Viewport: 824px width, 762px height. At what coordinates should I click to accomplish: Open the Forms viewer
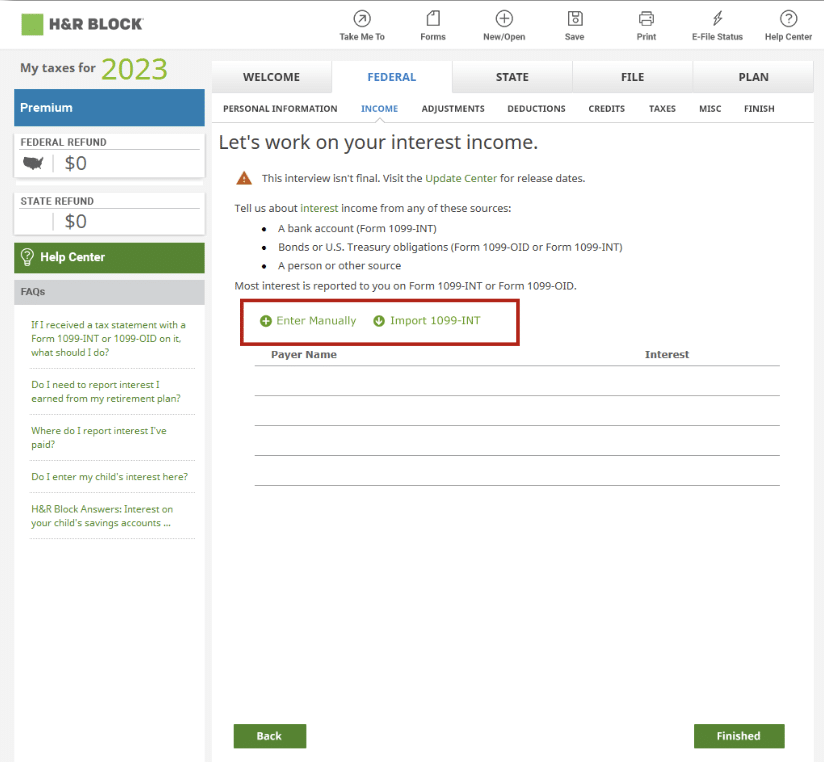pyautogui.click(x=432, y=25)
